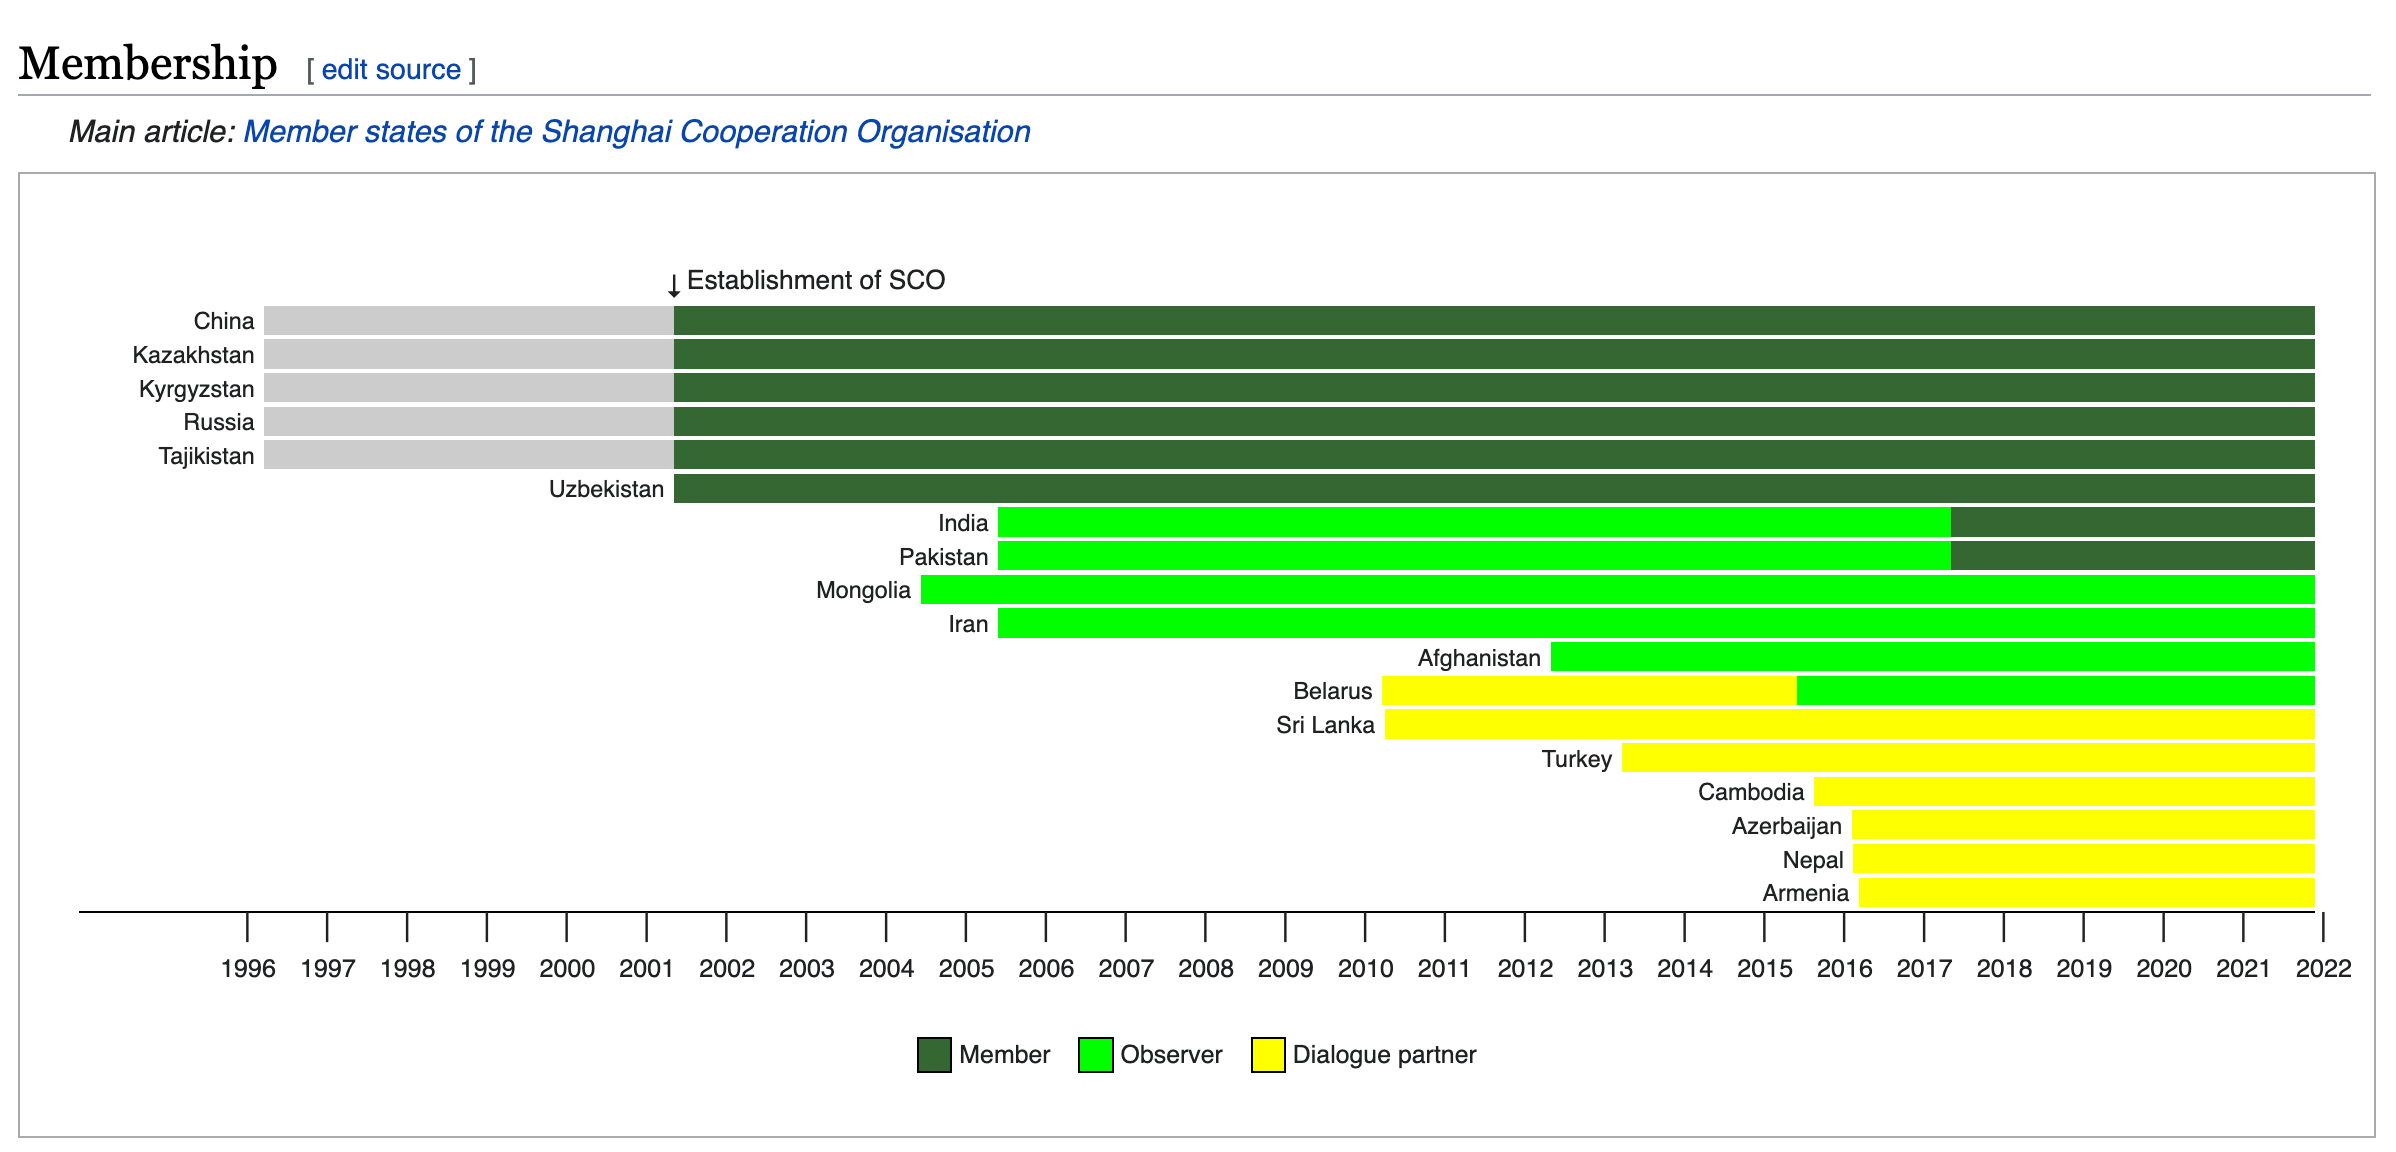
Task: Click India's dark green member bar segment
Action: click(2132, 522)
